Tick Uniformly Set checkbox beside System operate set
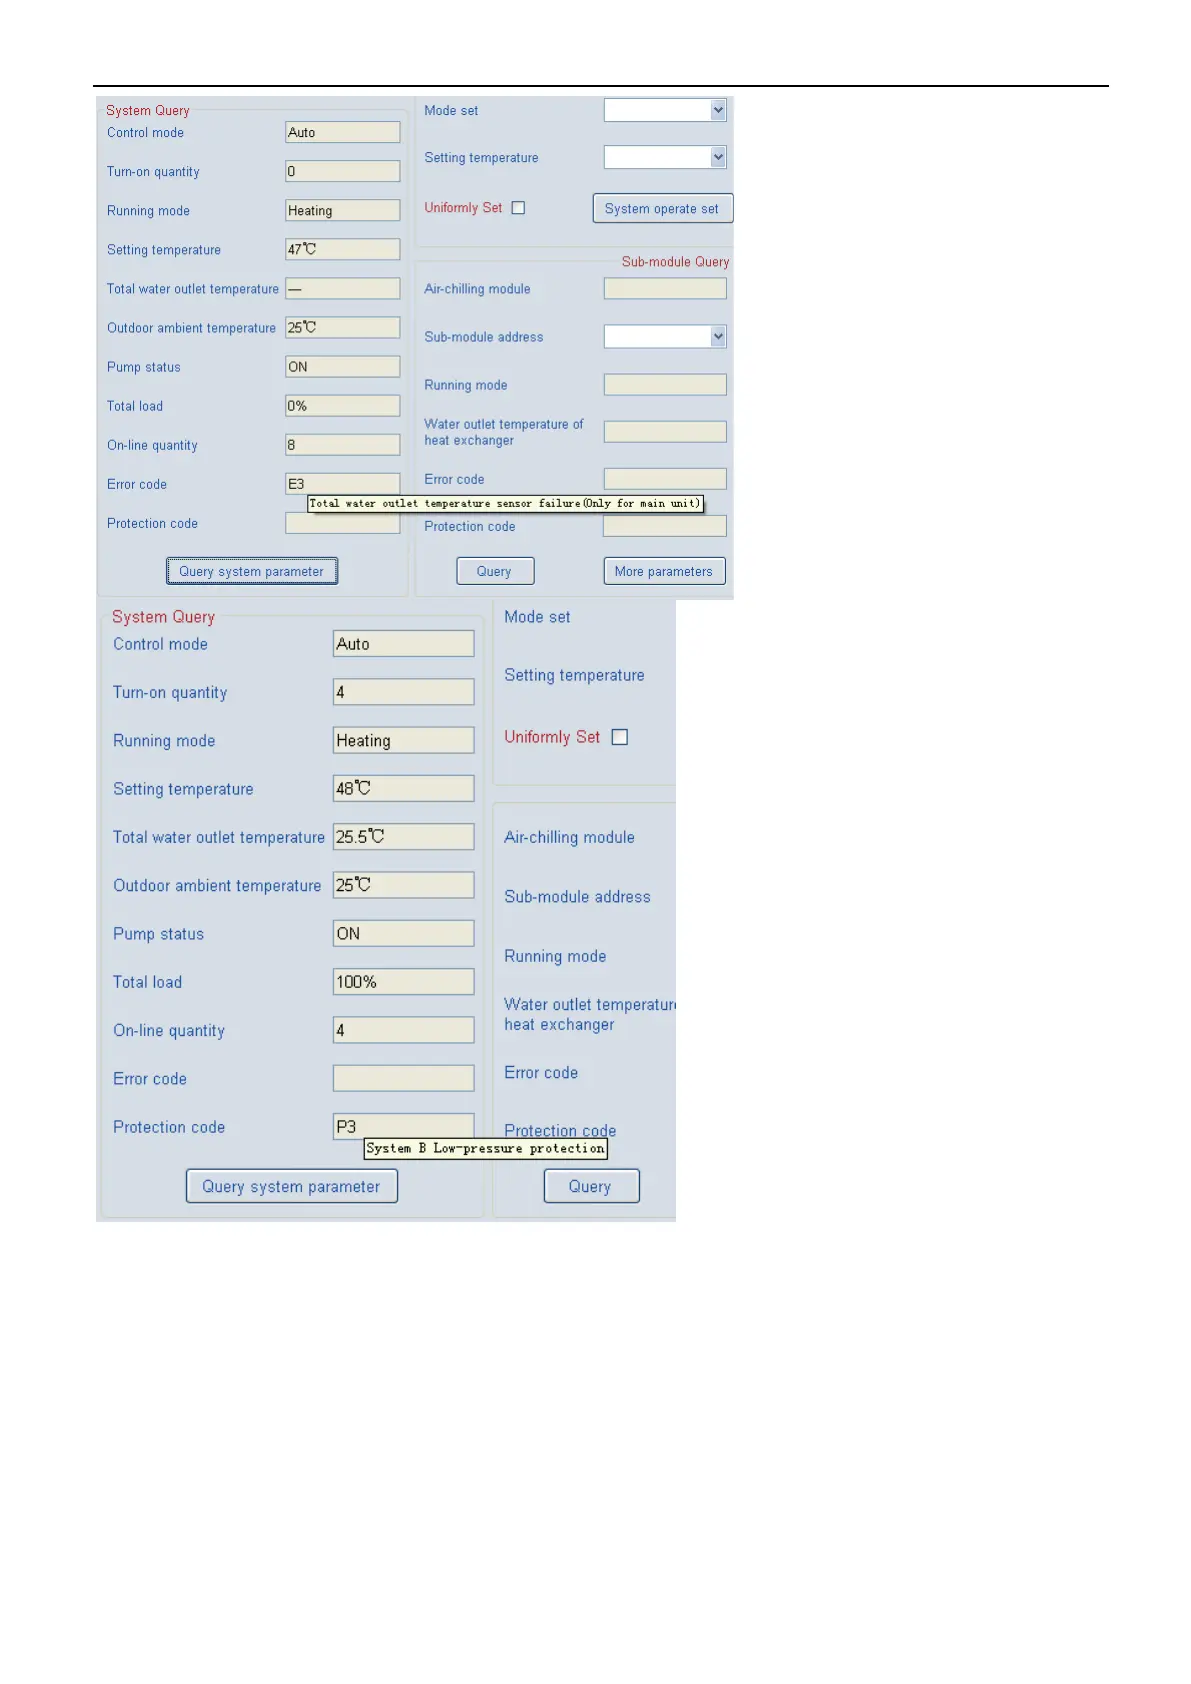1191x1684 pixels. coord(518,208)
